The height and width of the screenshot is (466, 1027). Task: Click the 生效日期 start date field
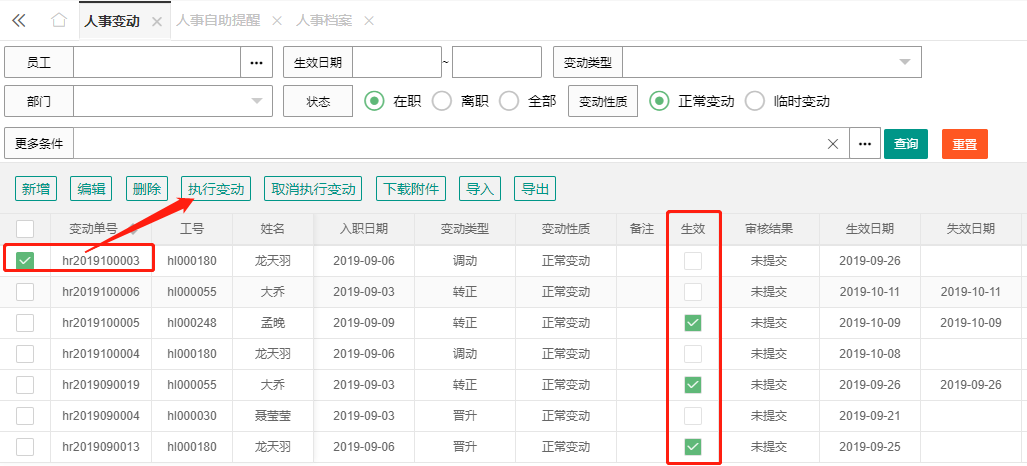(x=396, y=62)
